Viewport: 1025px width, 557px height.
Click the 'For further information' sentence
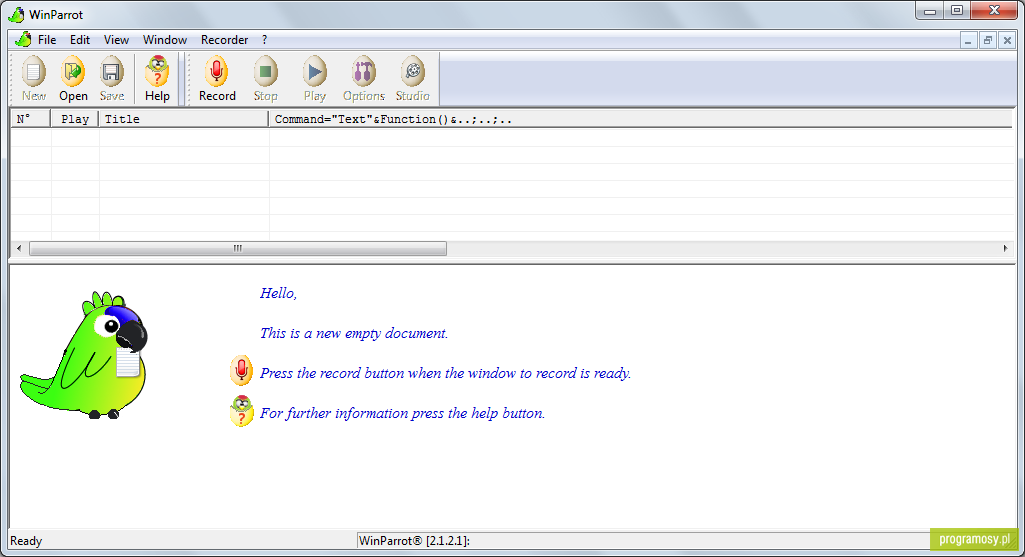(x=402, y=413)
